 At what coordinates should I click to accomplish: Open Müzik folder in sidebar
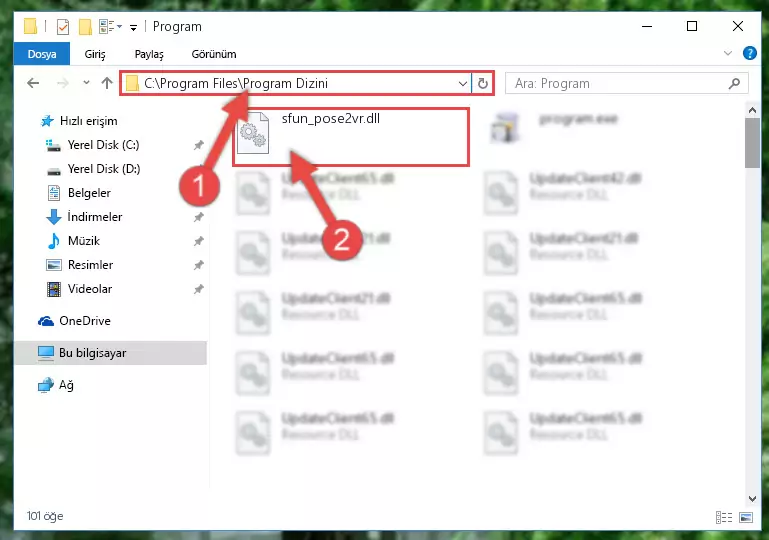coord(83,241)
